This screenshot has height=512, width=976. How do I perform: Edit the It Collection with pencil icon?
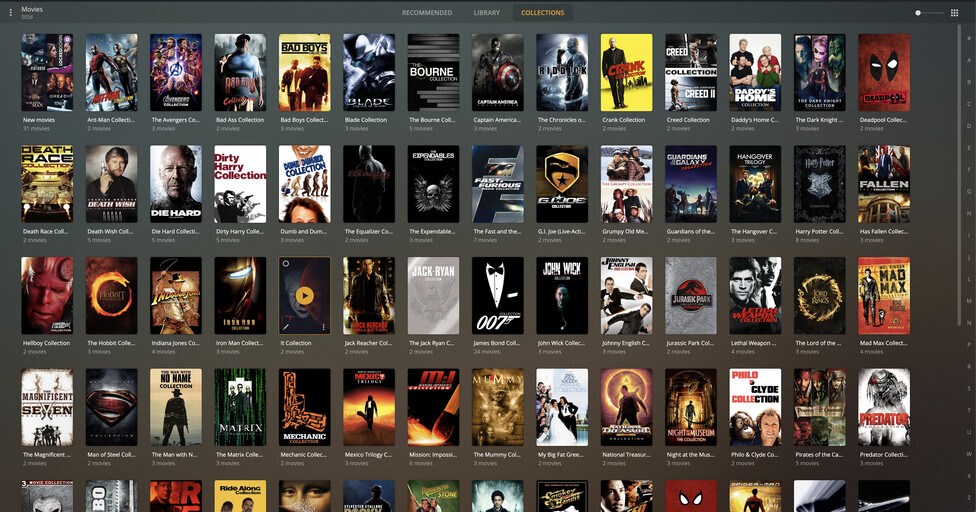(286, 327)
